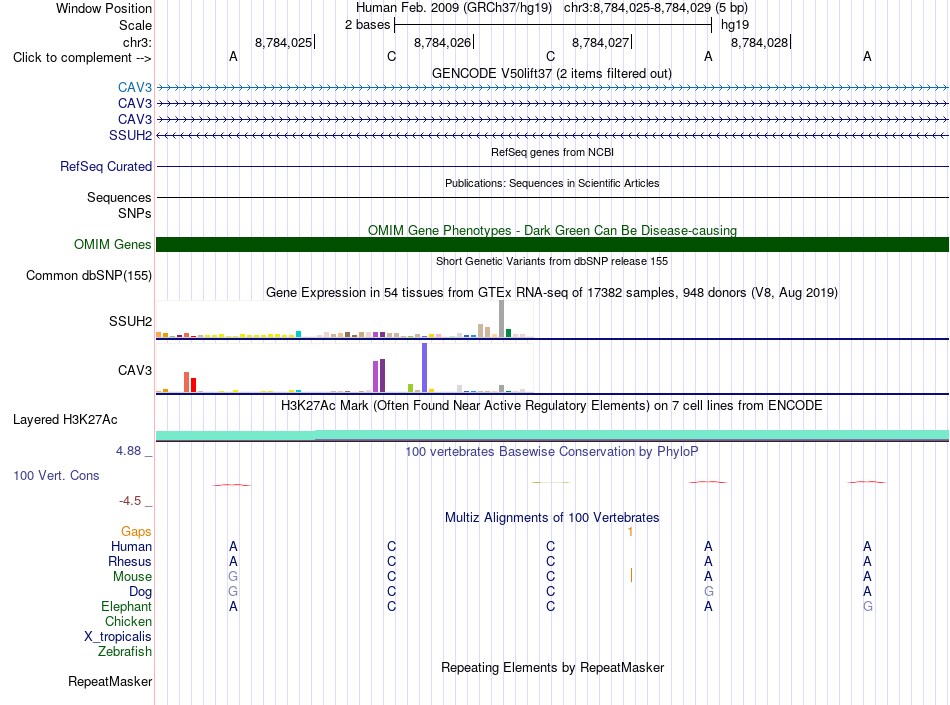950x705 pixels.
Task: Select the Mouse alignment row label
Action: click(132, 577)
